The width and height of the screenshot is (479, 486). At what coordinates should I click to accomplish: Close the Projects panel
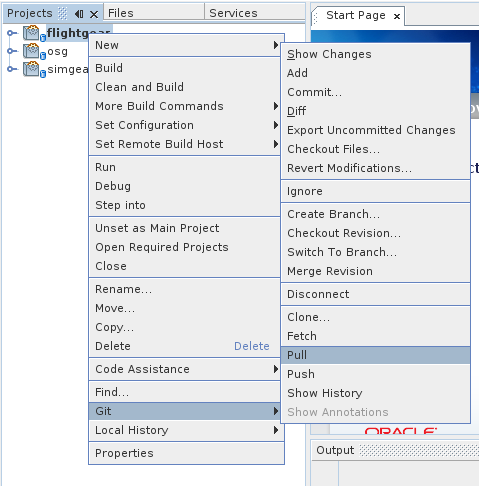tap(94, 14)
